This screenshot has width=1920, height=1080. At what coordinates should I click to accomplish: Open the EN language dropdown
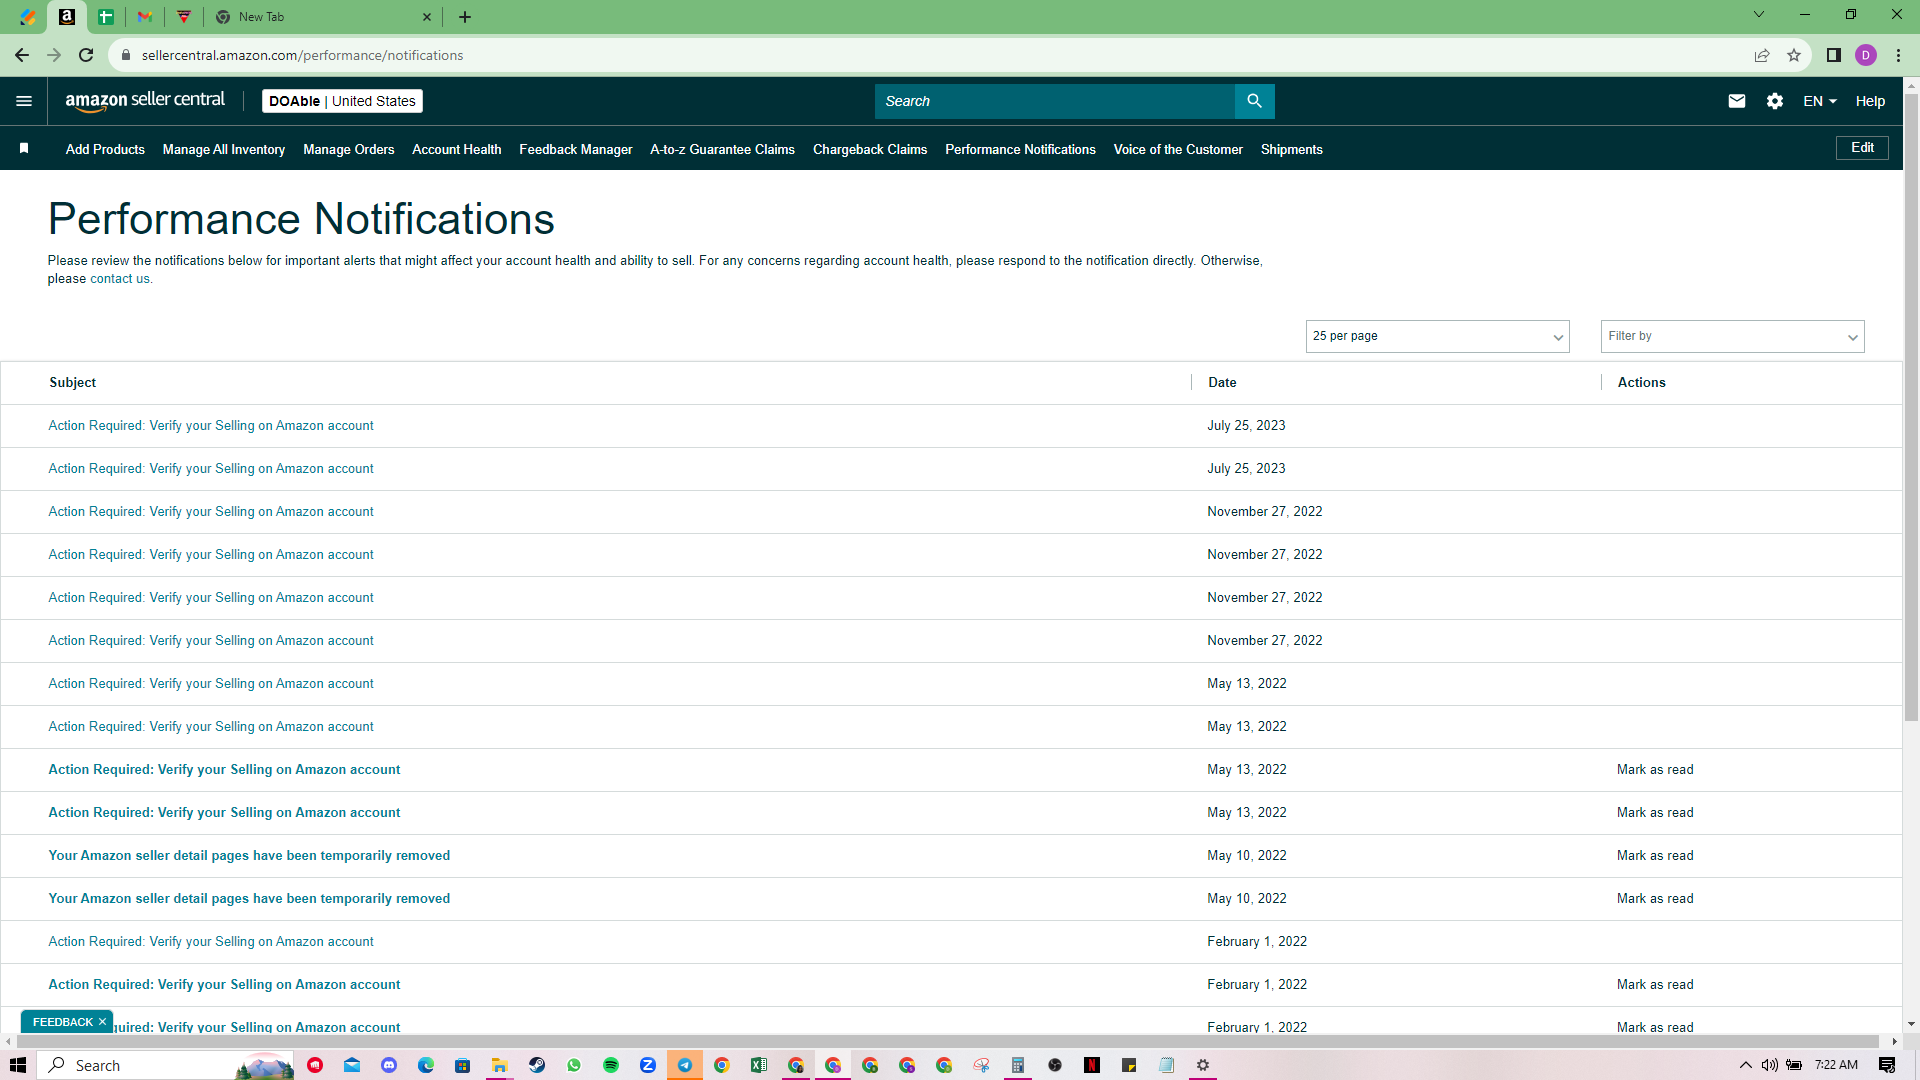click(x=1820, y=101)
